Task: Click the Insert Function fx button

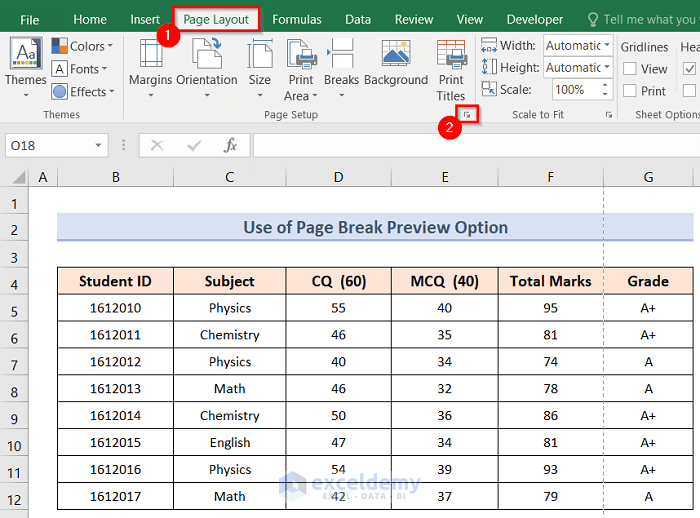Action: tap(230, 145)
